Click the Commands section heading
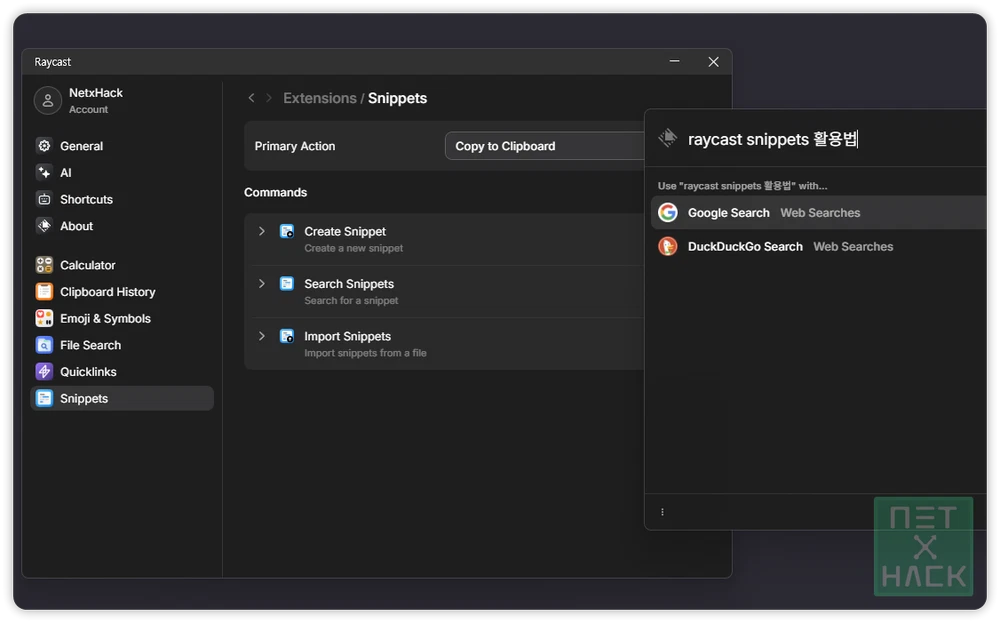Viewport: 1000px width, 623px height. pos(276,193)
